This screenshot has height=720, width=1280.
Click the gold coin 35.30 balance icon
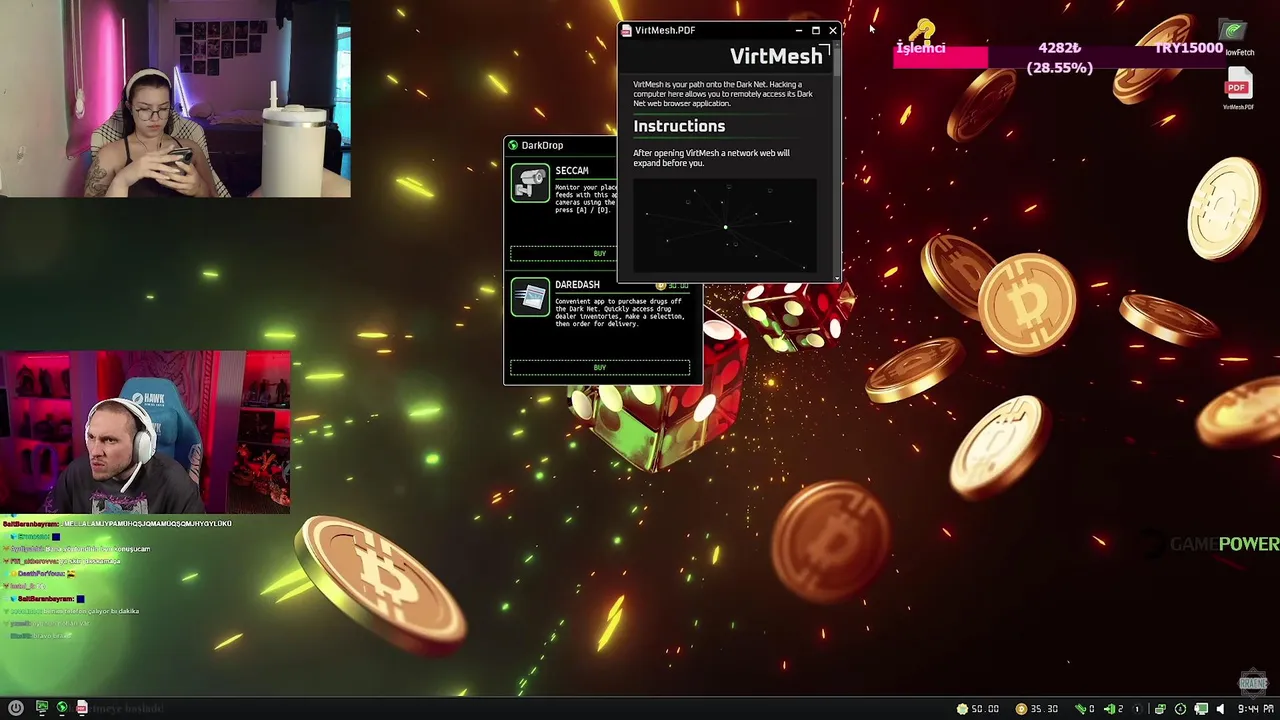pos(1021,709)
